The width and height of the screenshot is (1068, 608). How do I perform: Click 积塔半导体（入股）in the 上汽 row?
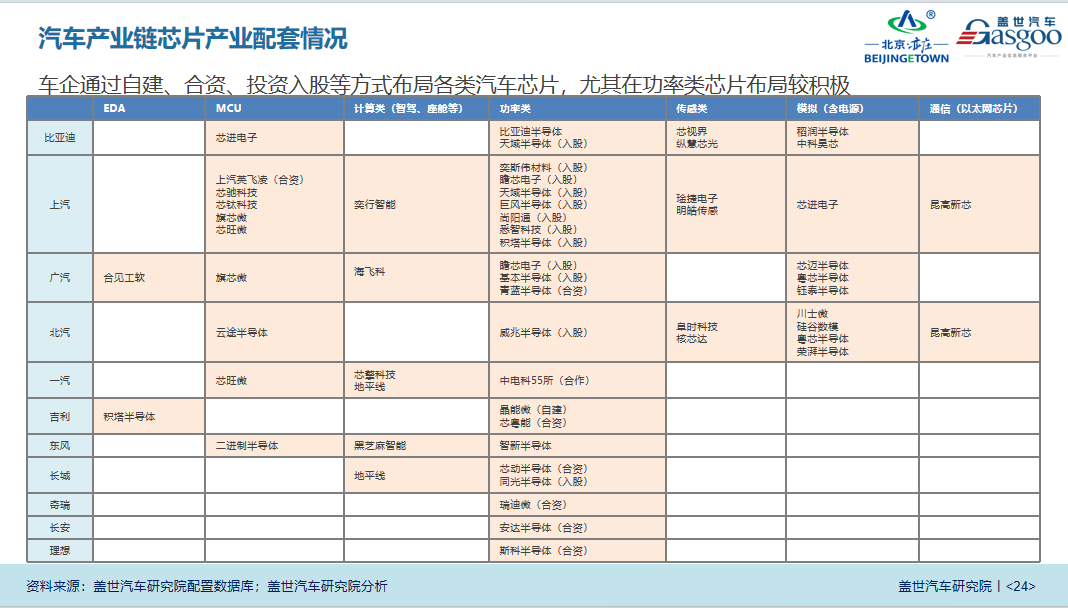[x=544, y=242]
